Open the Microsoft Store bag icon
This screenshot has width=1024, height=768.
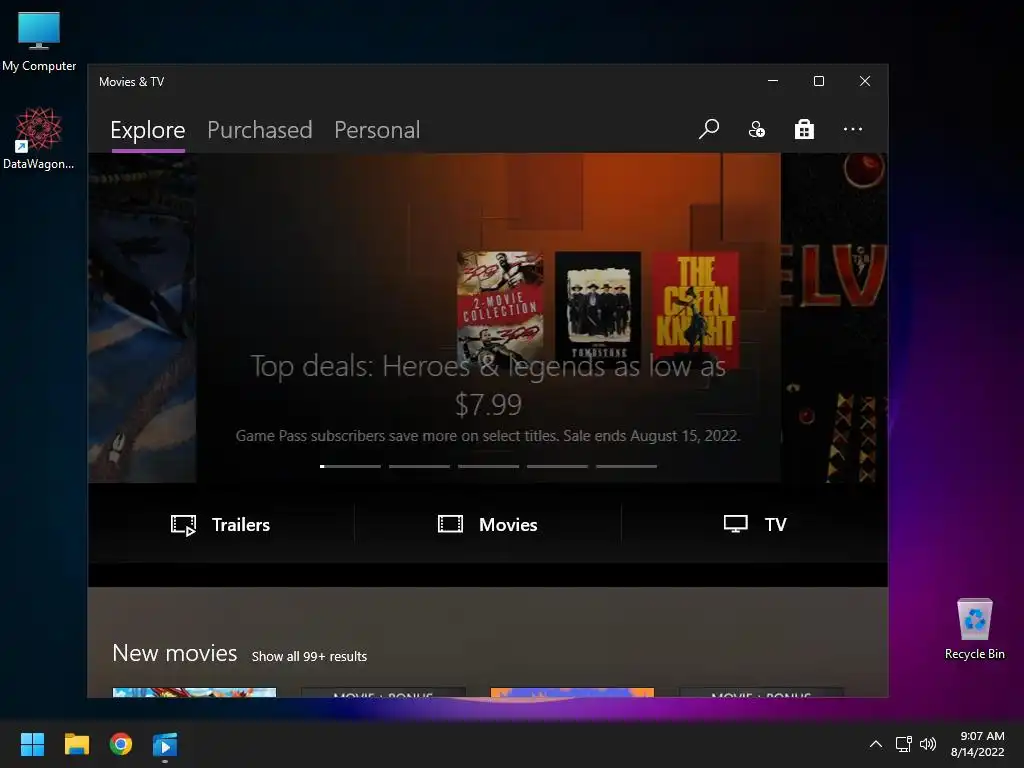(x=804, y=129)
